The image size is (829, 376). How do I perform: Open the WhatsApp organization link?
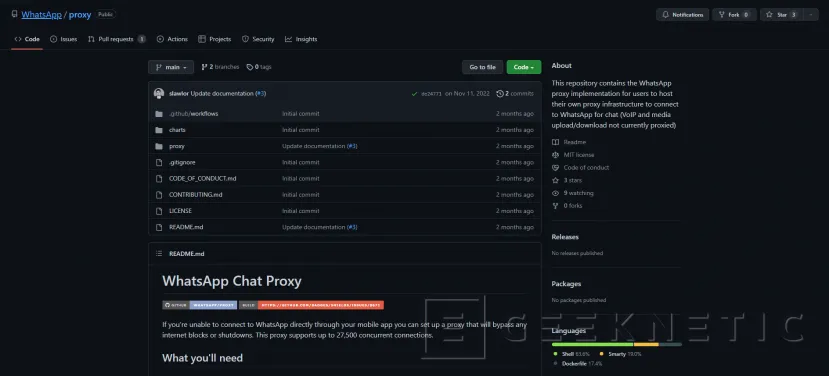pyautogui.click(x=41, y=15)
